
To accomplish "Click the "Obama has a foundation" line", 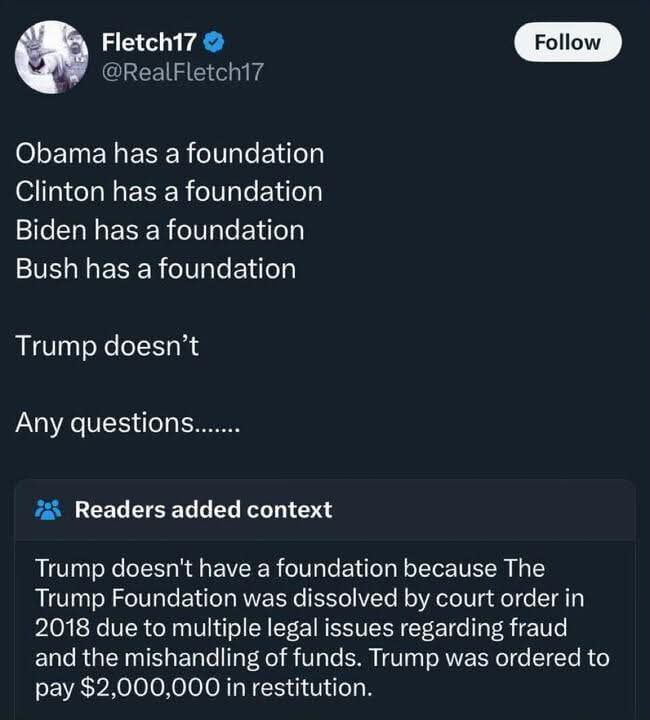I will (x=169, y=154).
